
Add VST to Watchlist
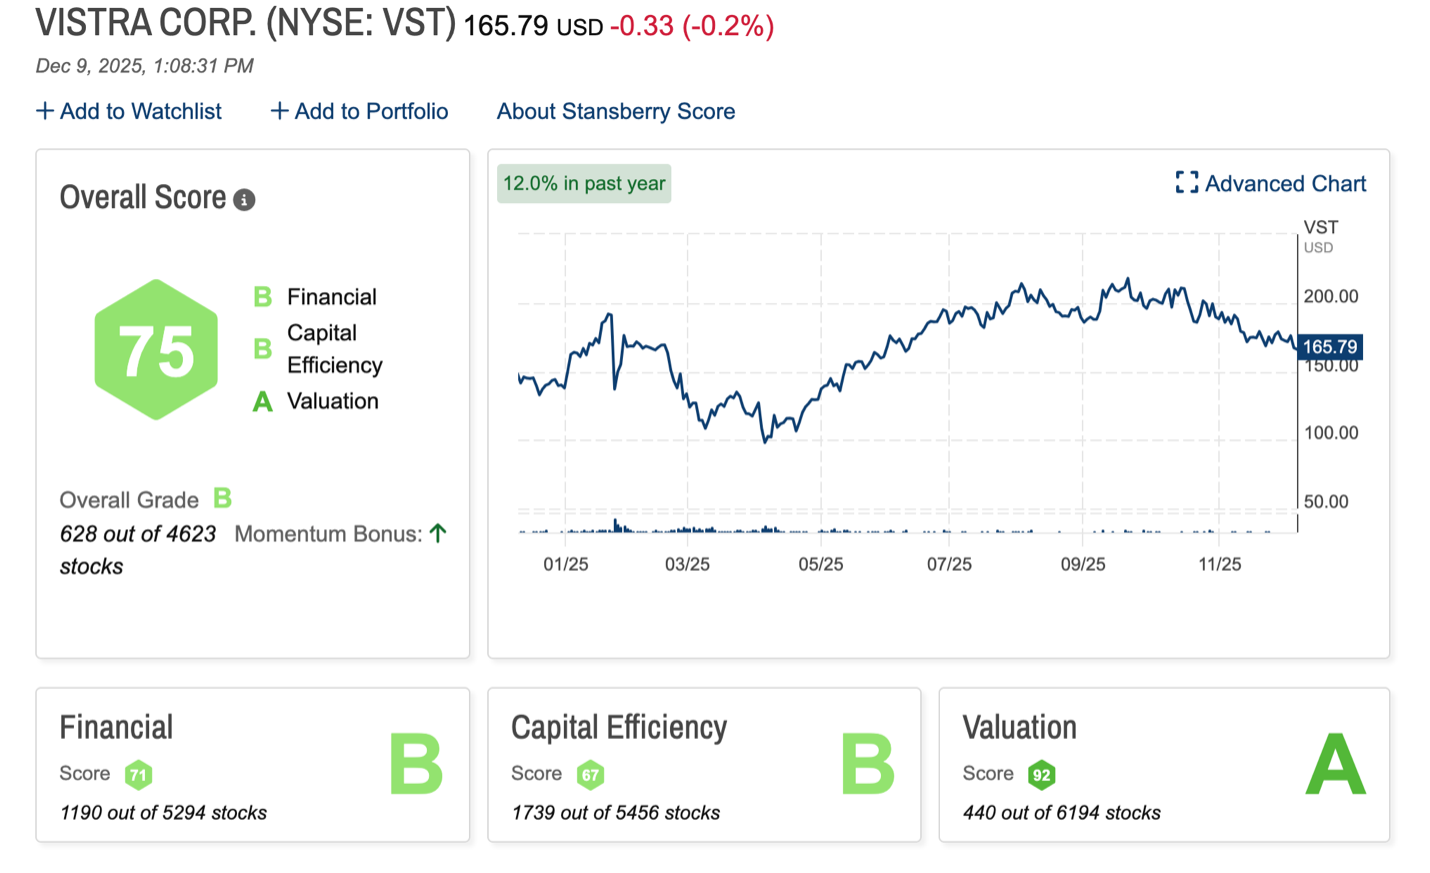(129, 111)
